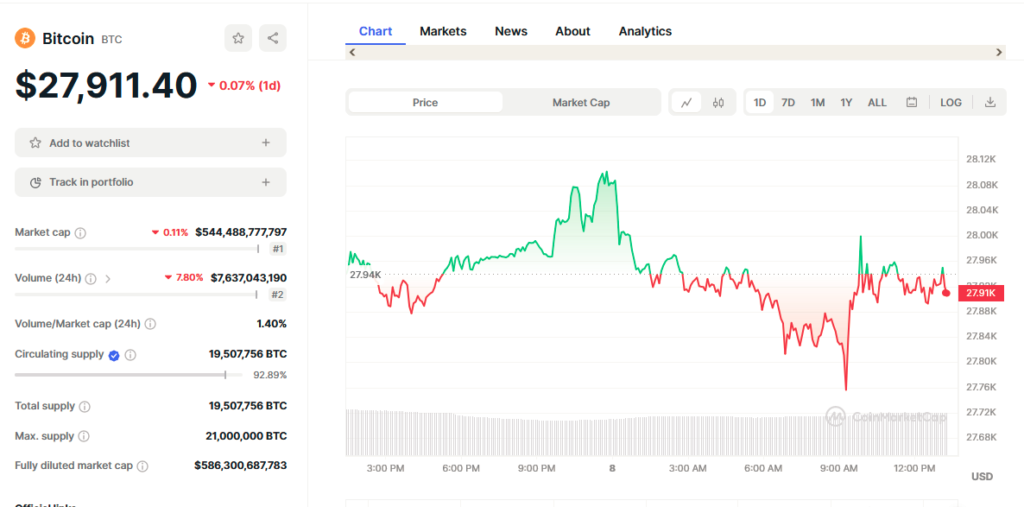Open the Markets tab

click(443, 31)
